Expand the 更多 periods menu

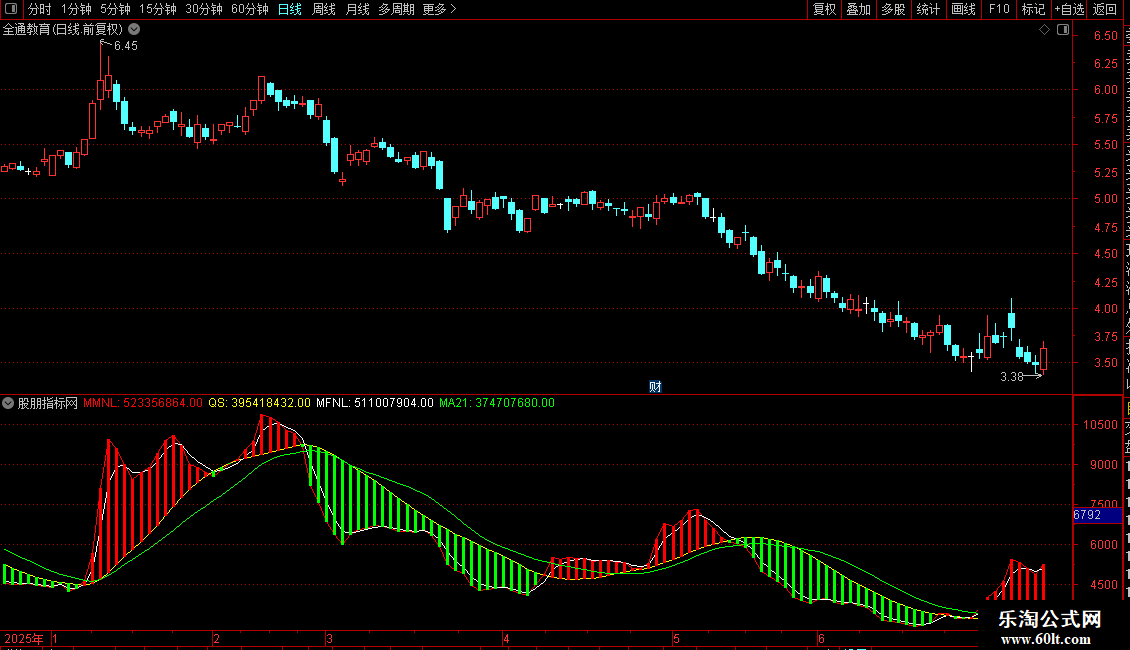[x=439, y=9]
